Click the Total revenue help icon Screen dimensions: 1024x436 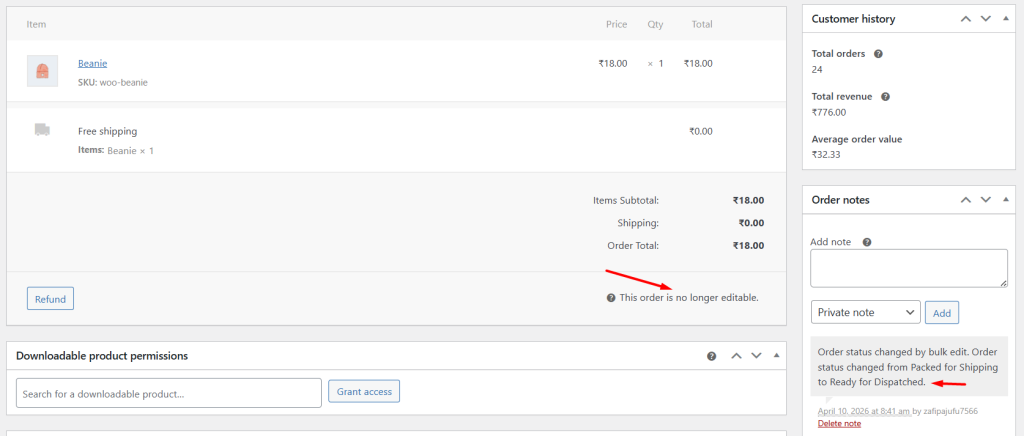click(x=885, y=97)
